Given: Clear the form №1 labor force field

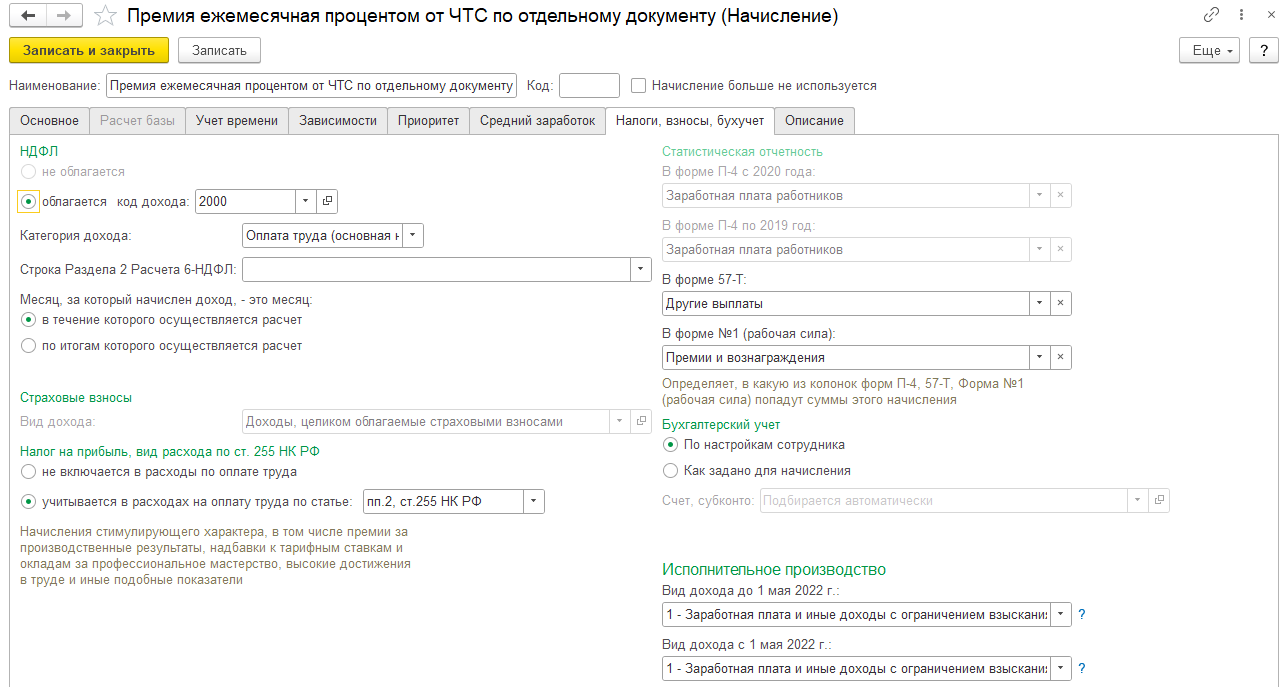Looking at the screenshot, I should pos(1061,357).
